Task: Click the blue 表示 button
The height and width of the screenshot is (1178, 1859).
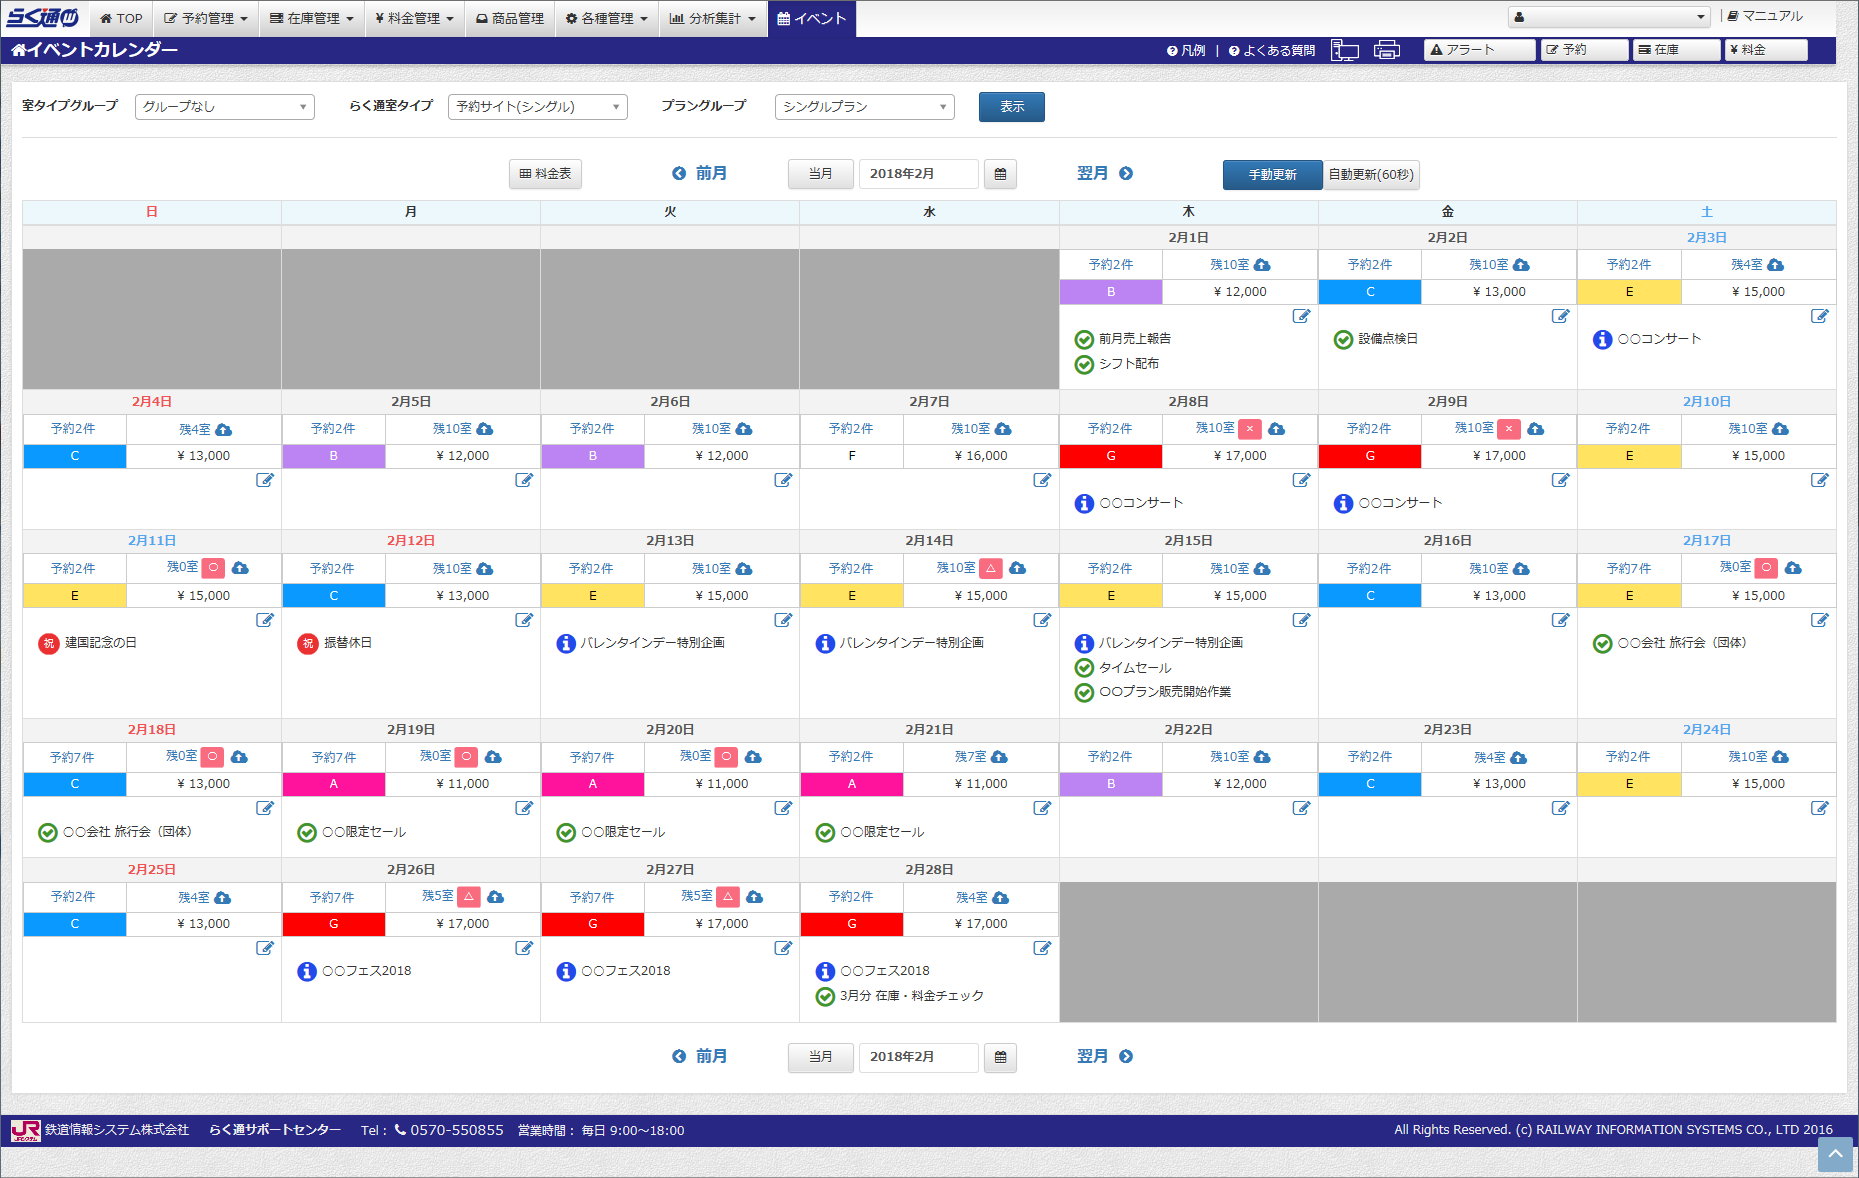Action: click(x=1012, y=107)
